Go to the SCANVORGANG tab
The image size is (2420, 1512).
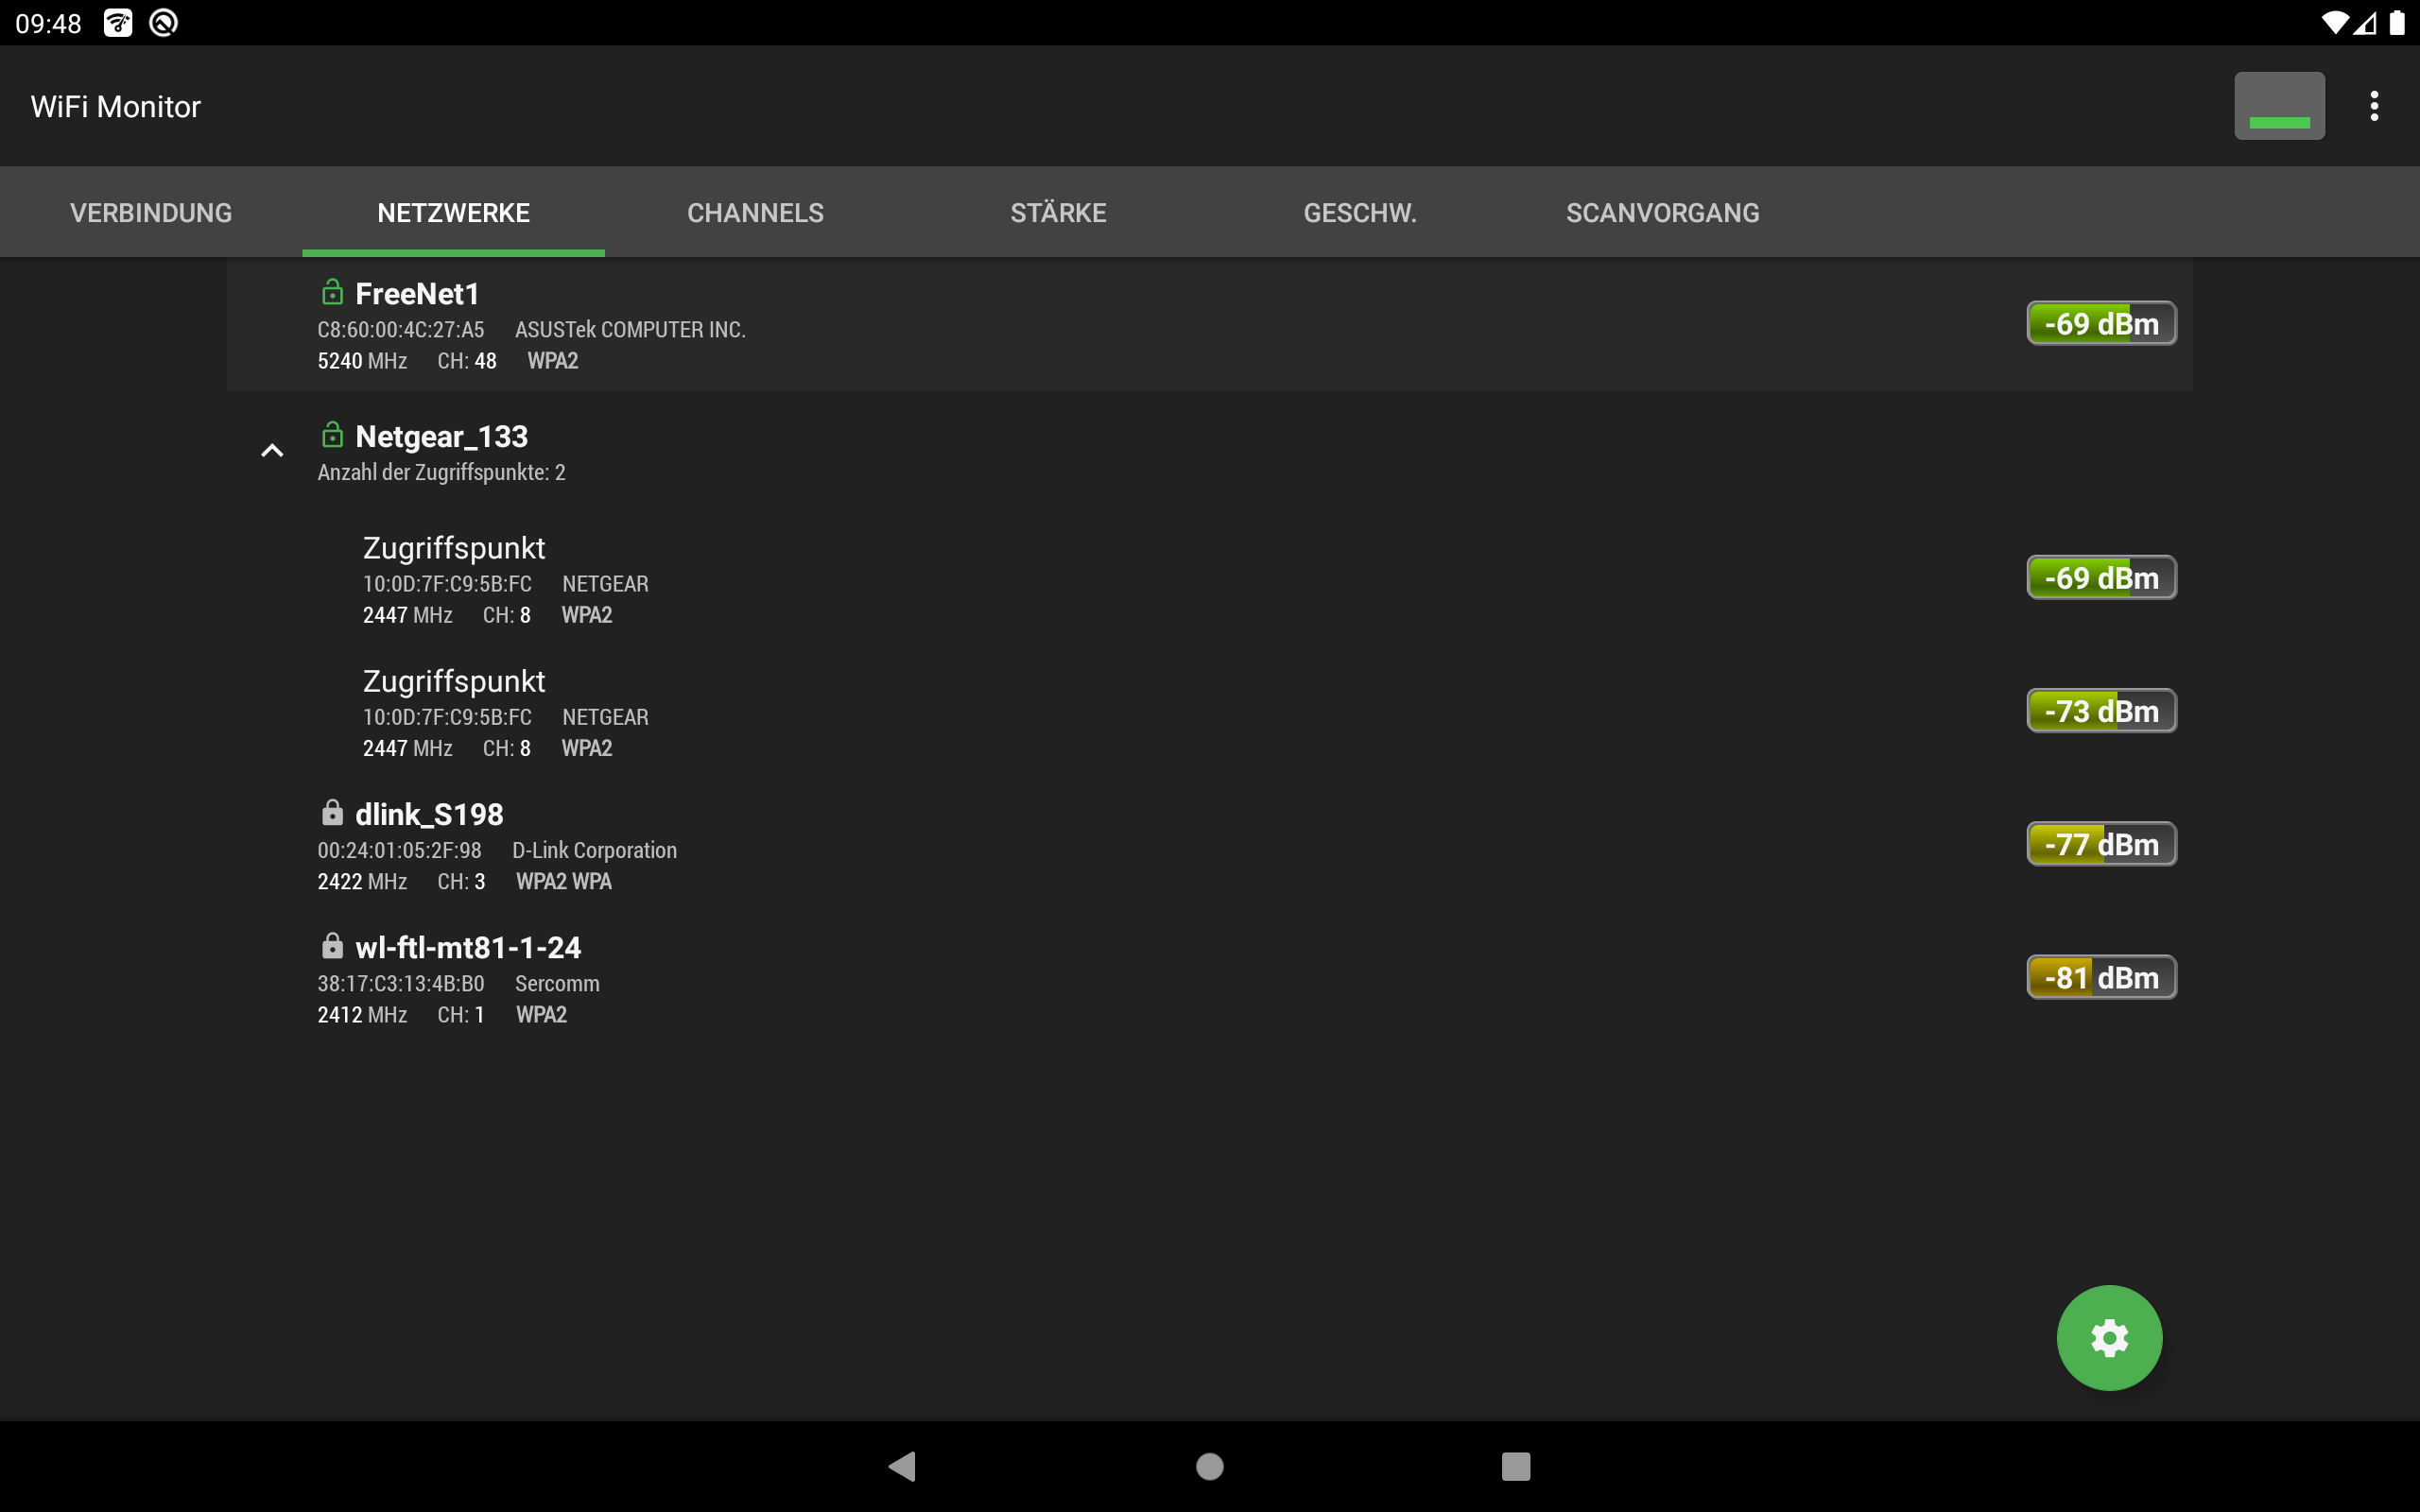(1662, 212)
